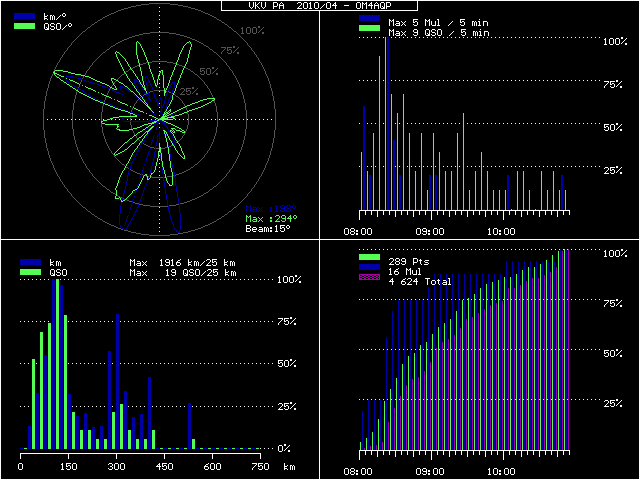Click the blue Max :198° text
This screenshot has height=480, width=640.
pyautogui.click(x=271, y=208)
